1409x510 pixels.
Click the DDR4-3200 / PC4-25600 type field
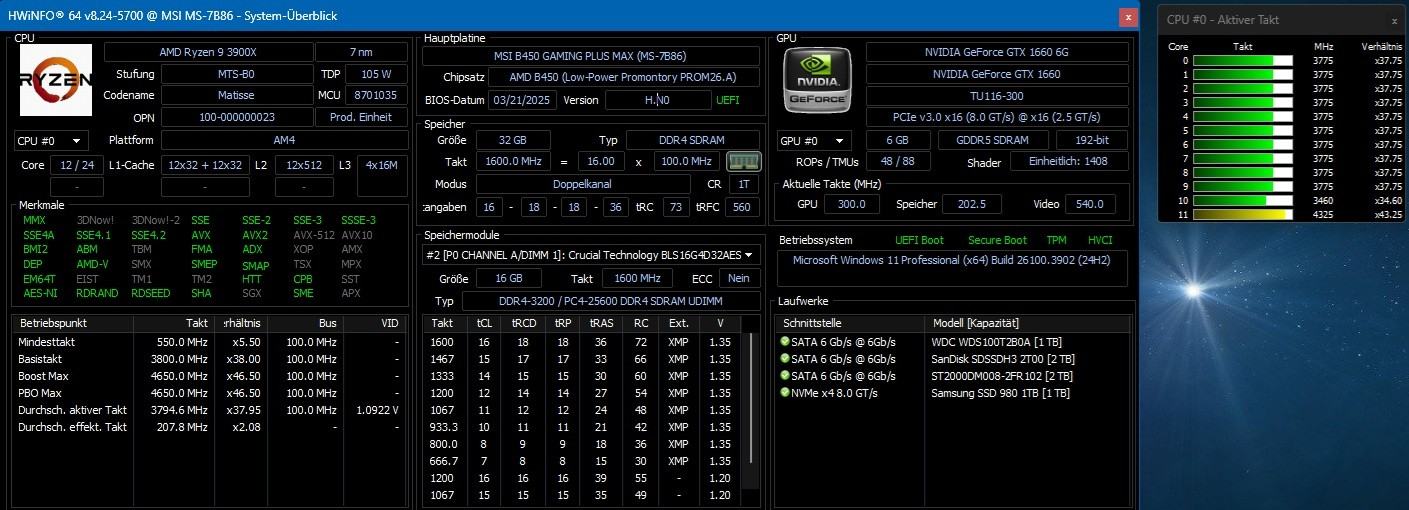[x=610, y=301]
